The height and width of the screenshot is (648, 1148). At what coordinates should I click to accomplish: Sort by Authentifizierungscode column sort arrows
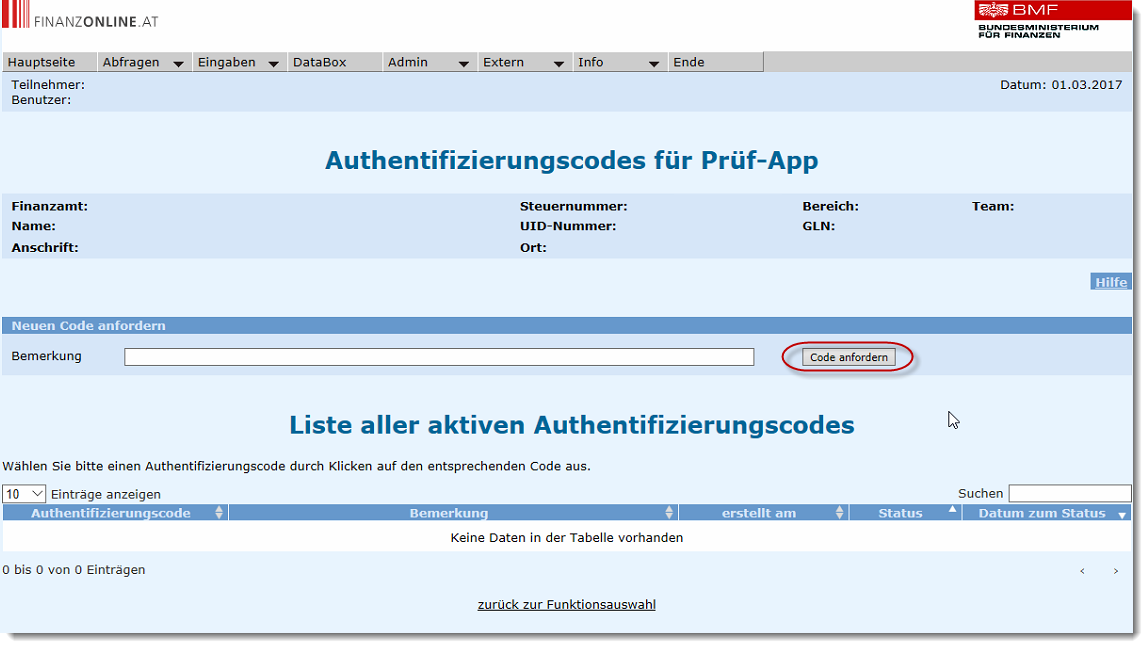(219, 513)
